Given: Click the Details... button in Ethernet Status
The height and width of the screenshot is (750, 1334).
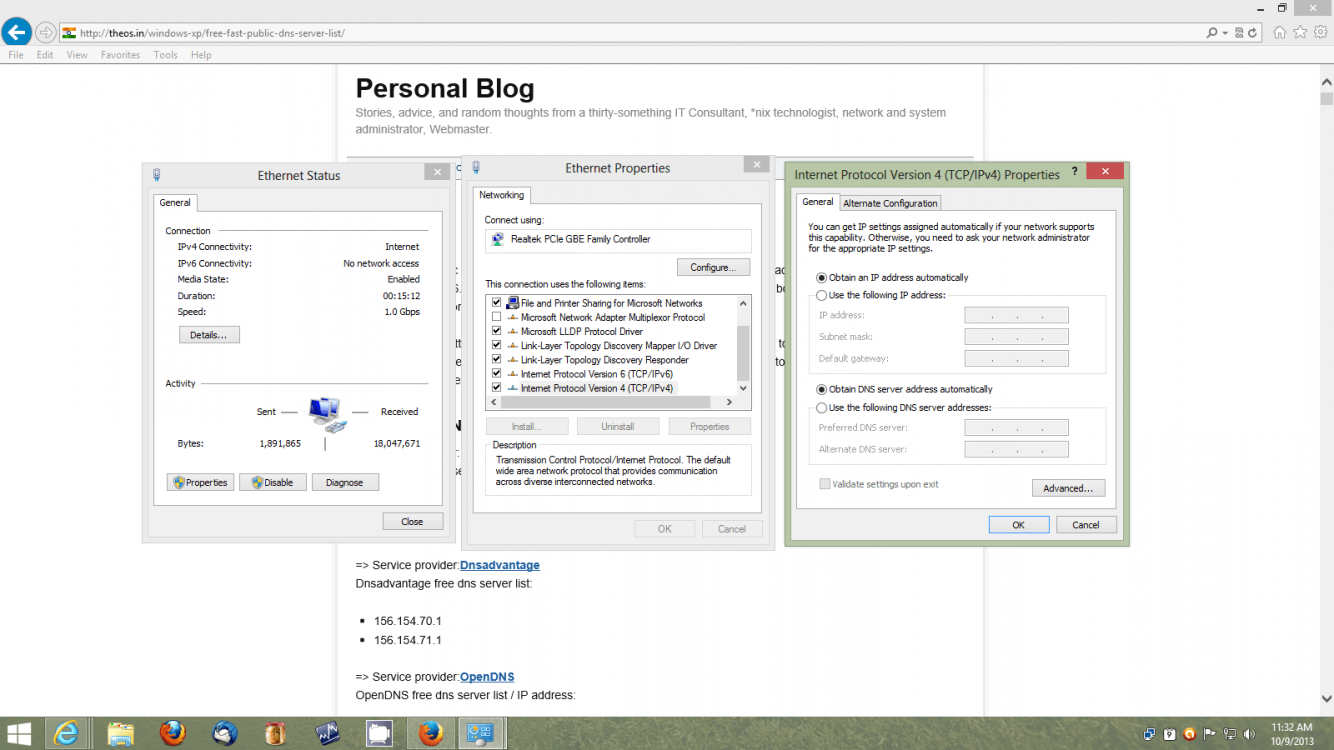Looking at the screenshot, I should coord(209,335).
